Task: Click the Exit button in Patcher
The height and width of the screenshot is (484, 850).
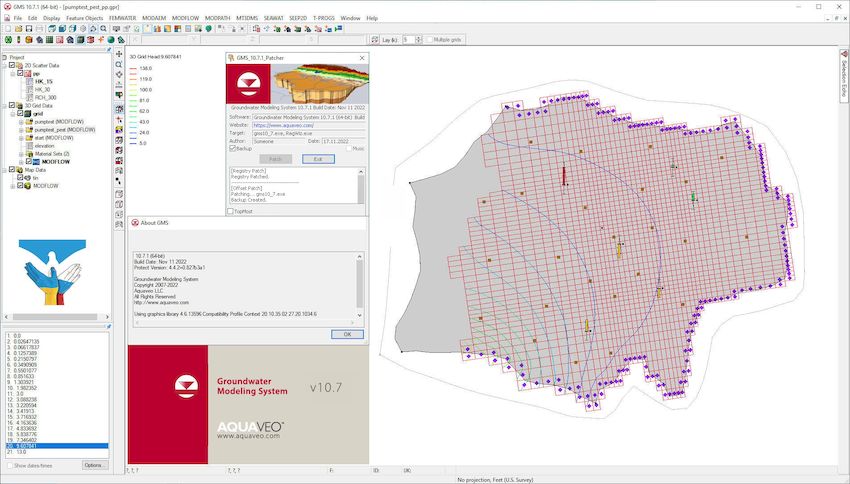Action: coord(317,159)
